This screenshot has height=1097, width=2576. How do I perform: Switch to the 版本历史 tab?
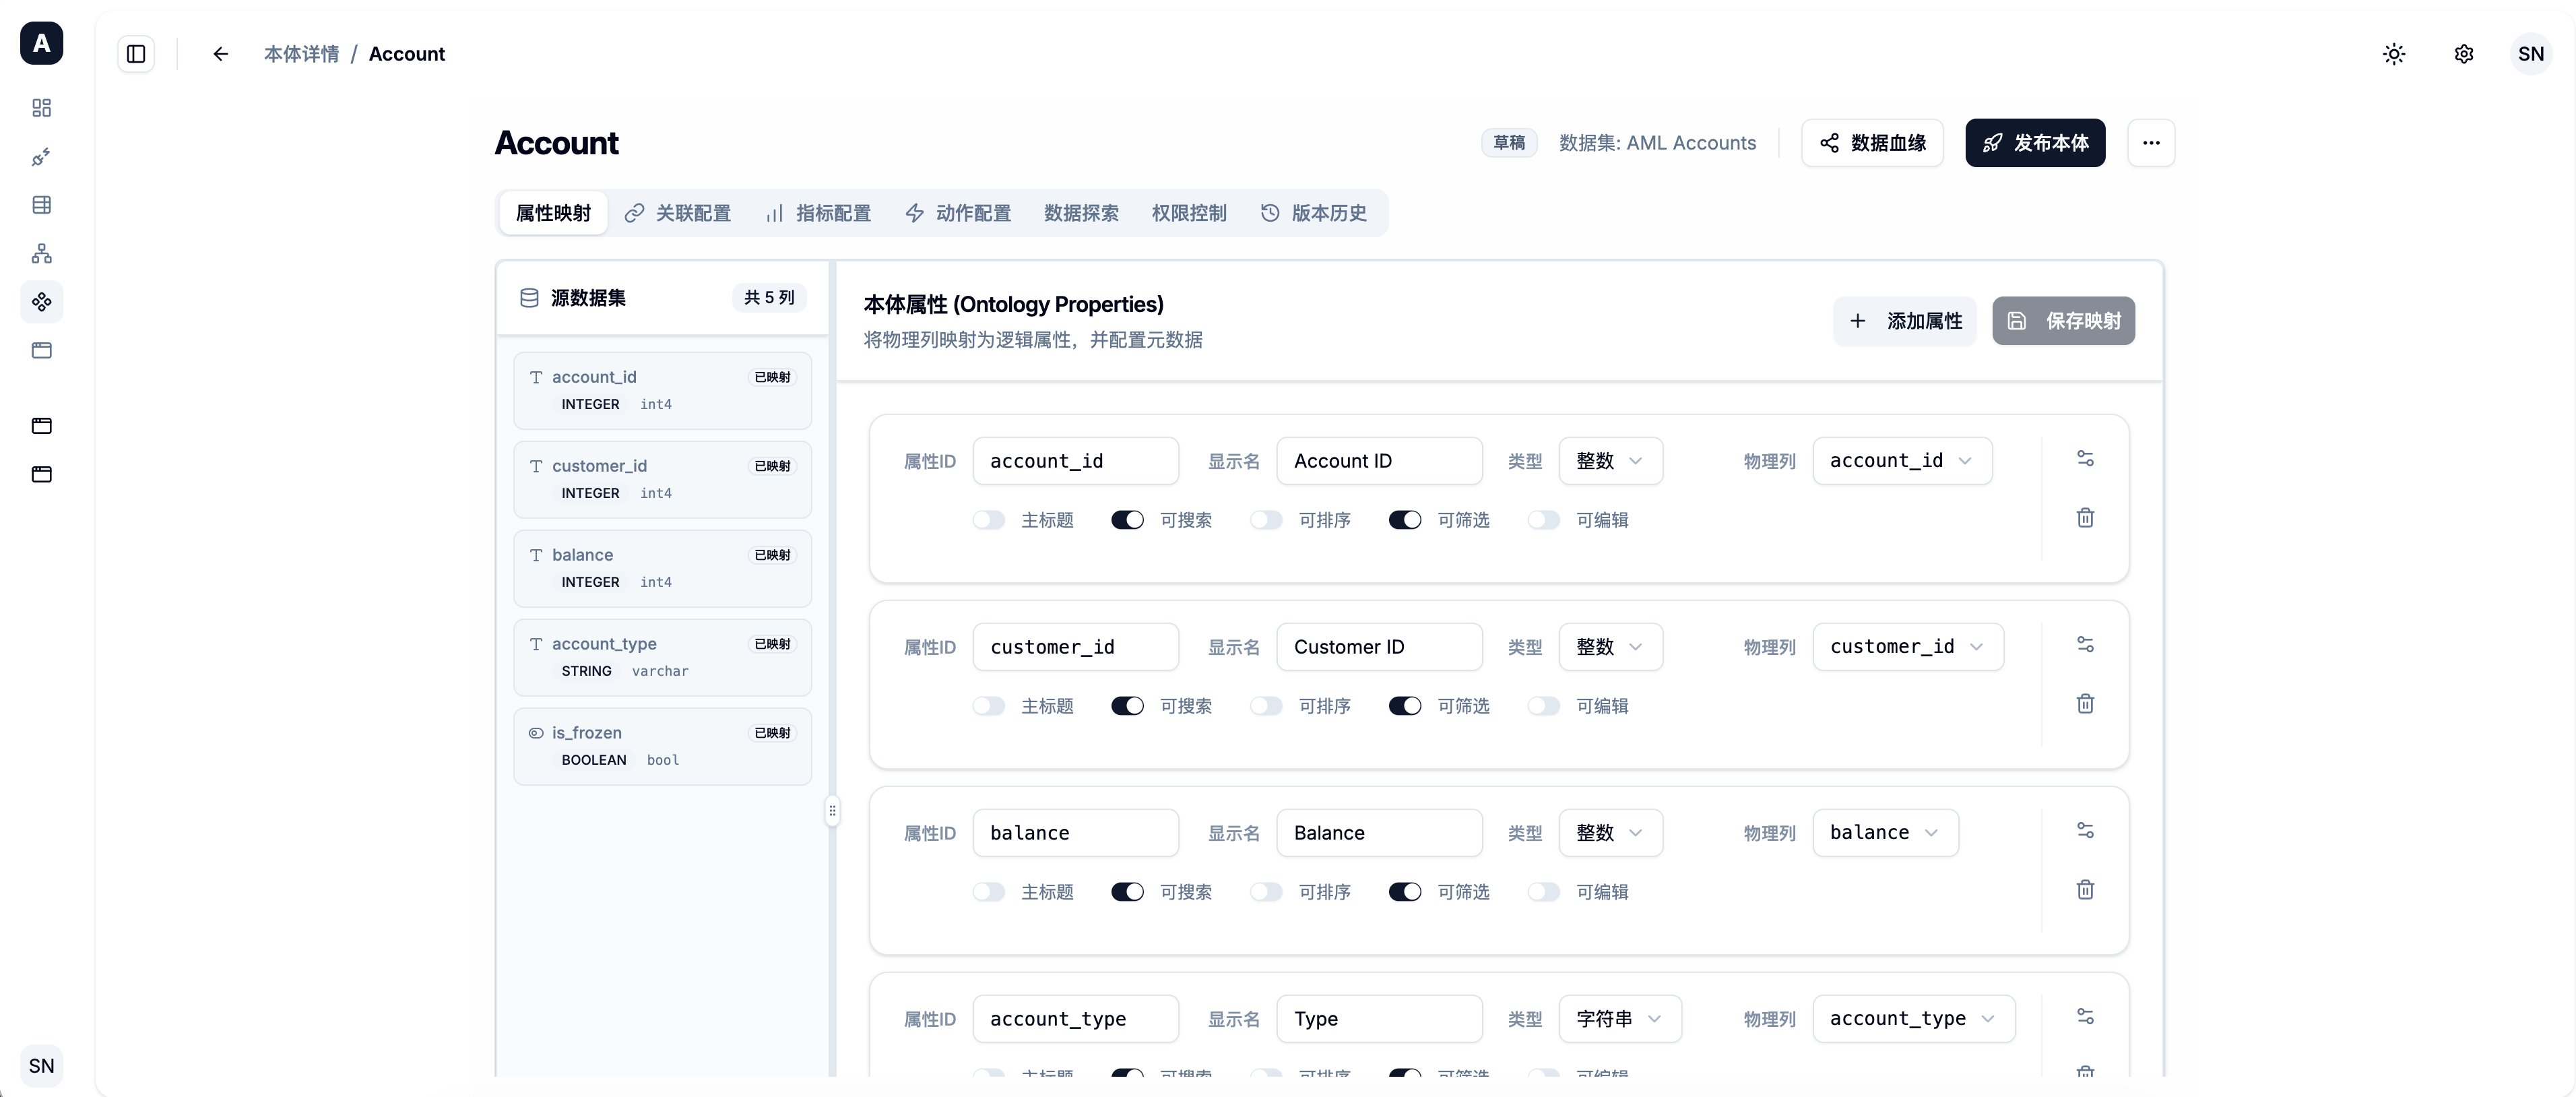click(x=1314, y=213)
